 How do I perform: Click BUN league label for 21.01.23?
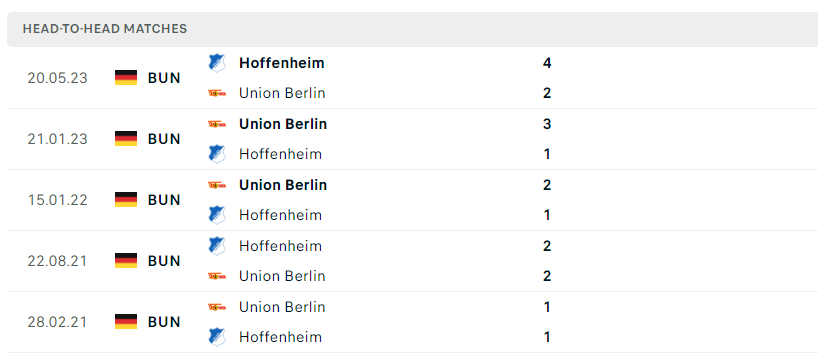164,139
